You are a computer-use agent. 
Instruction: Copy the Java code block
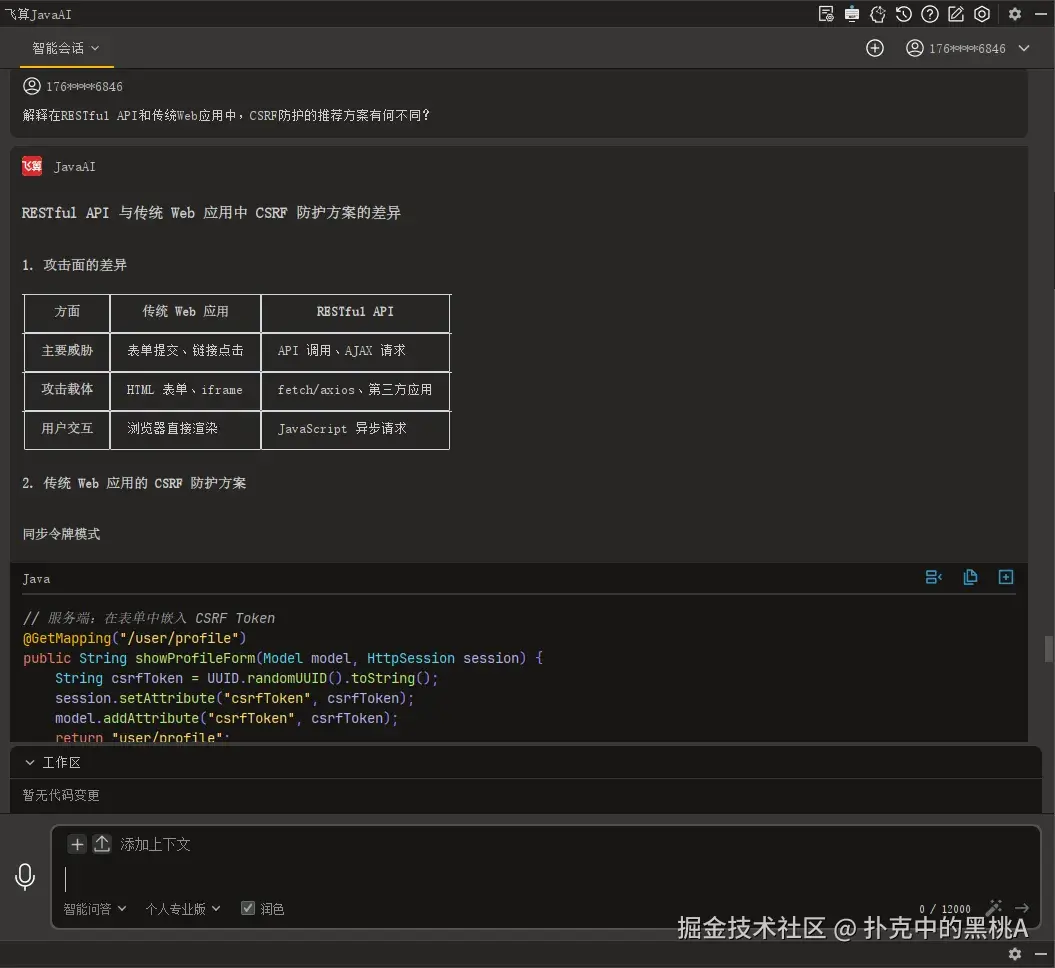(970, 577)
